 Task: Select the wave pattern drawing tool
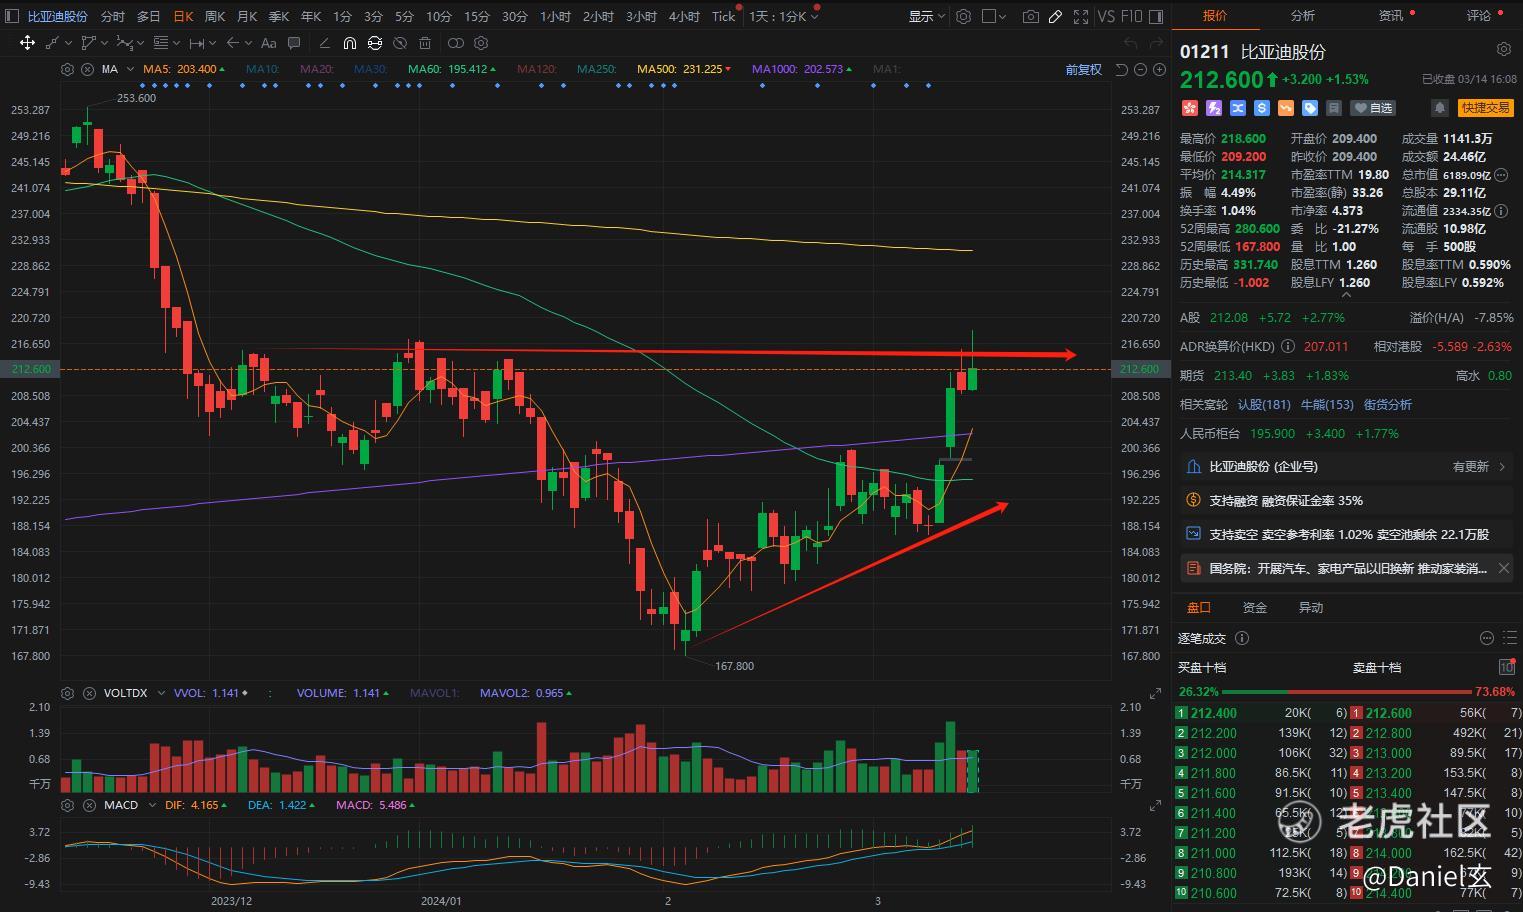[125, 43]
